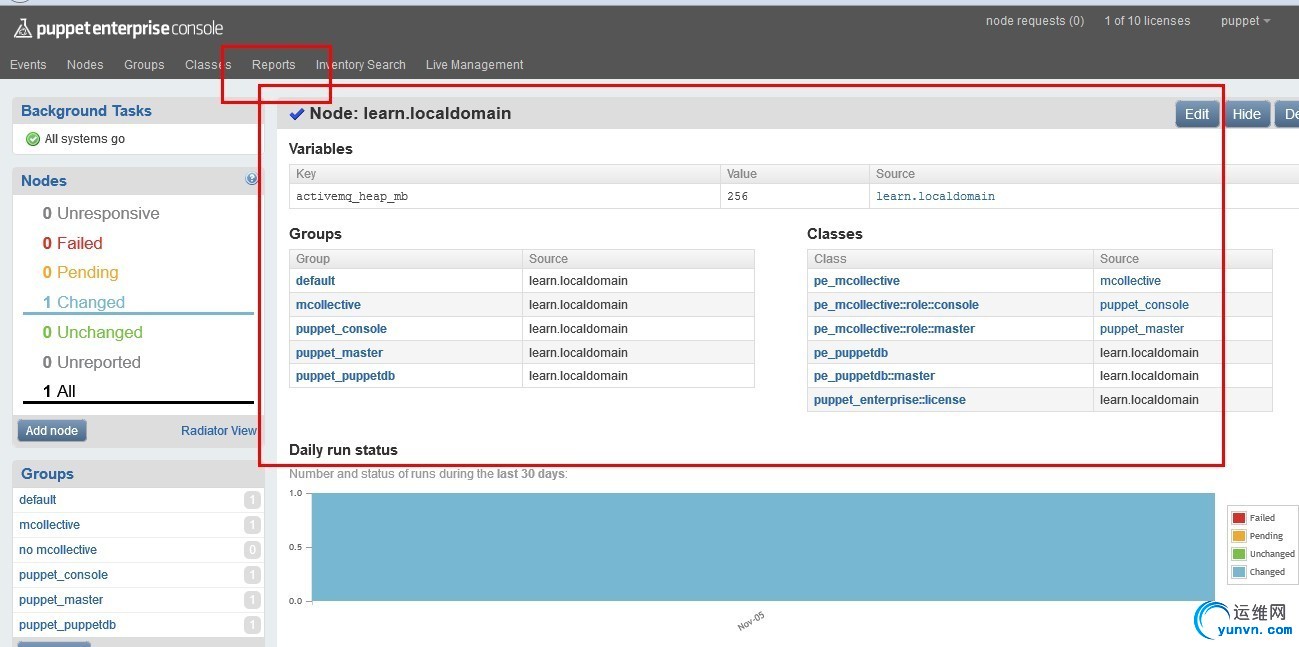The height and width of the screenshot is (647, 1299).
Task: Click the Add node button
Action: (x=52, y=431)
